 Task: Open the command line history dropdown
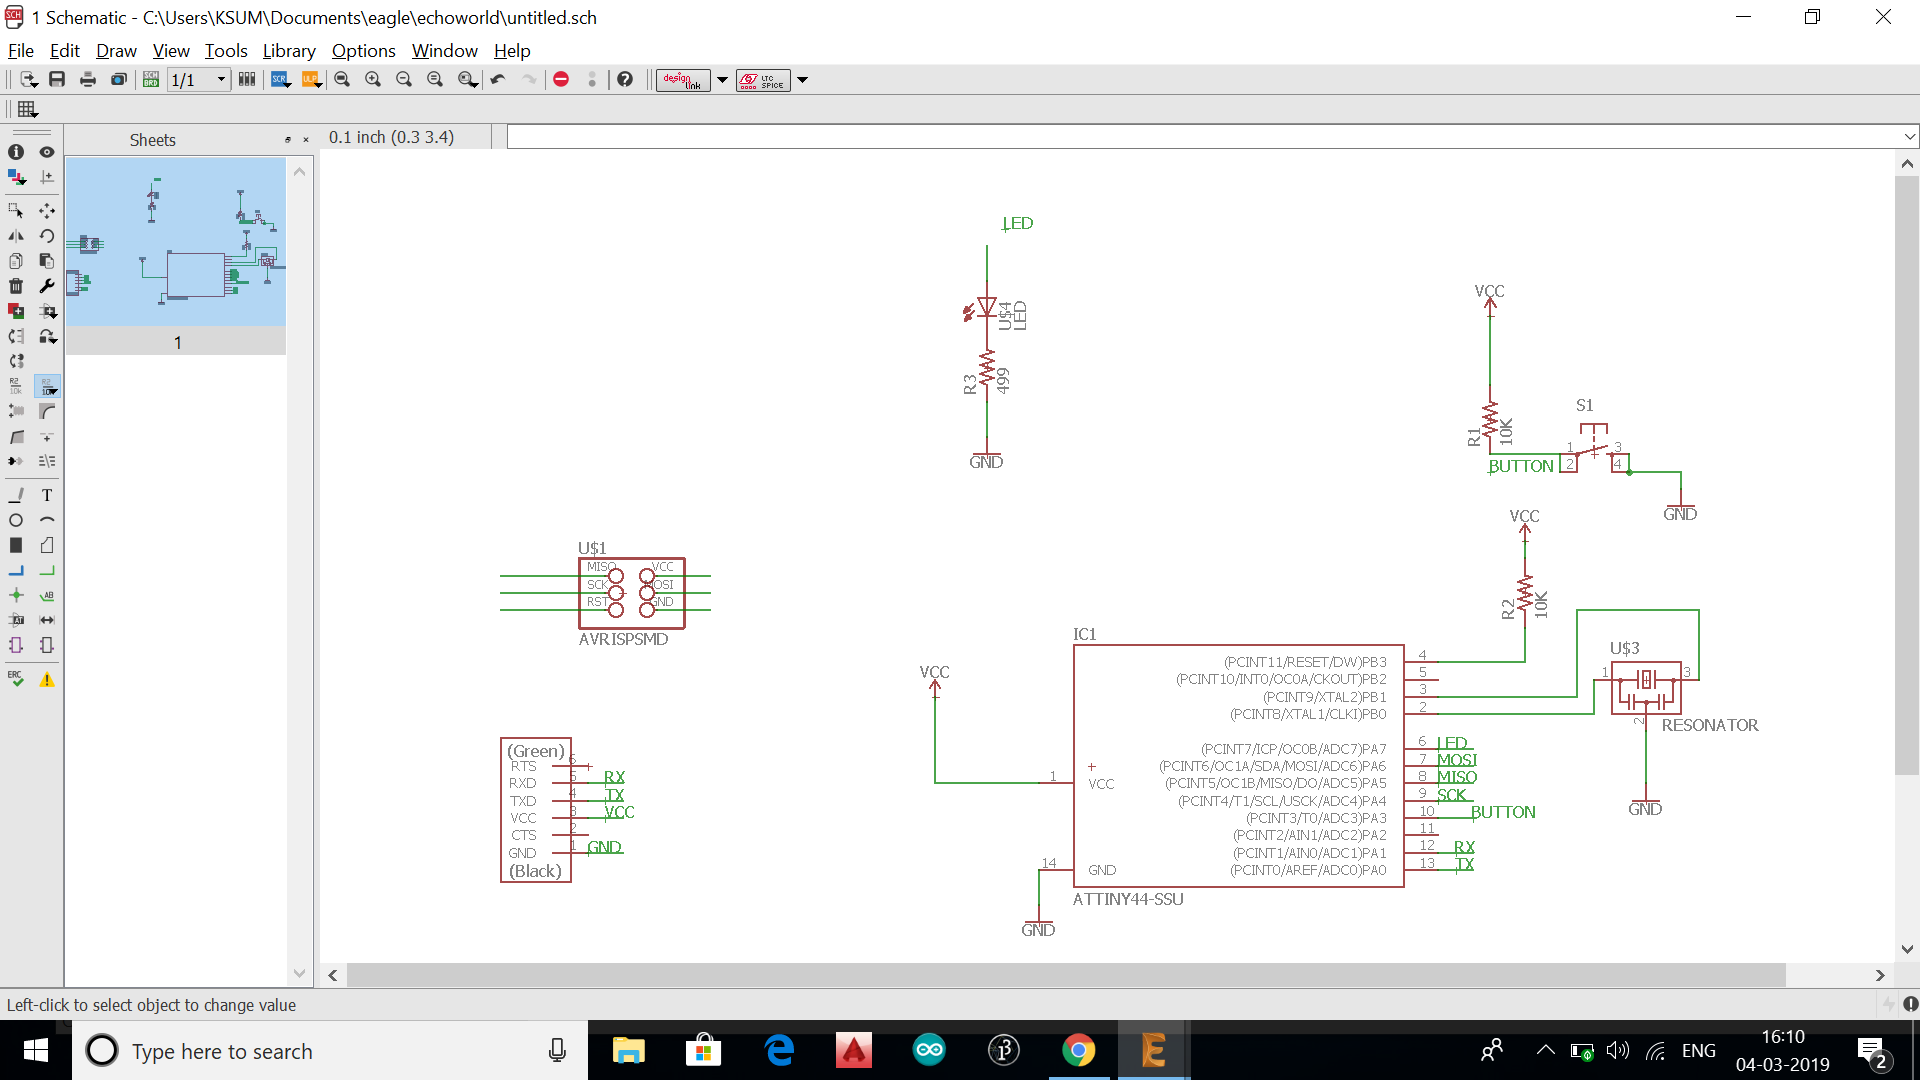(1909, 137)
